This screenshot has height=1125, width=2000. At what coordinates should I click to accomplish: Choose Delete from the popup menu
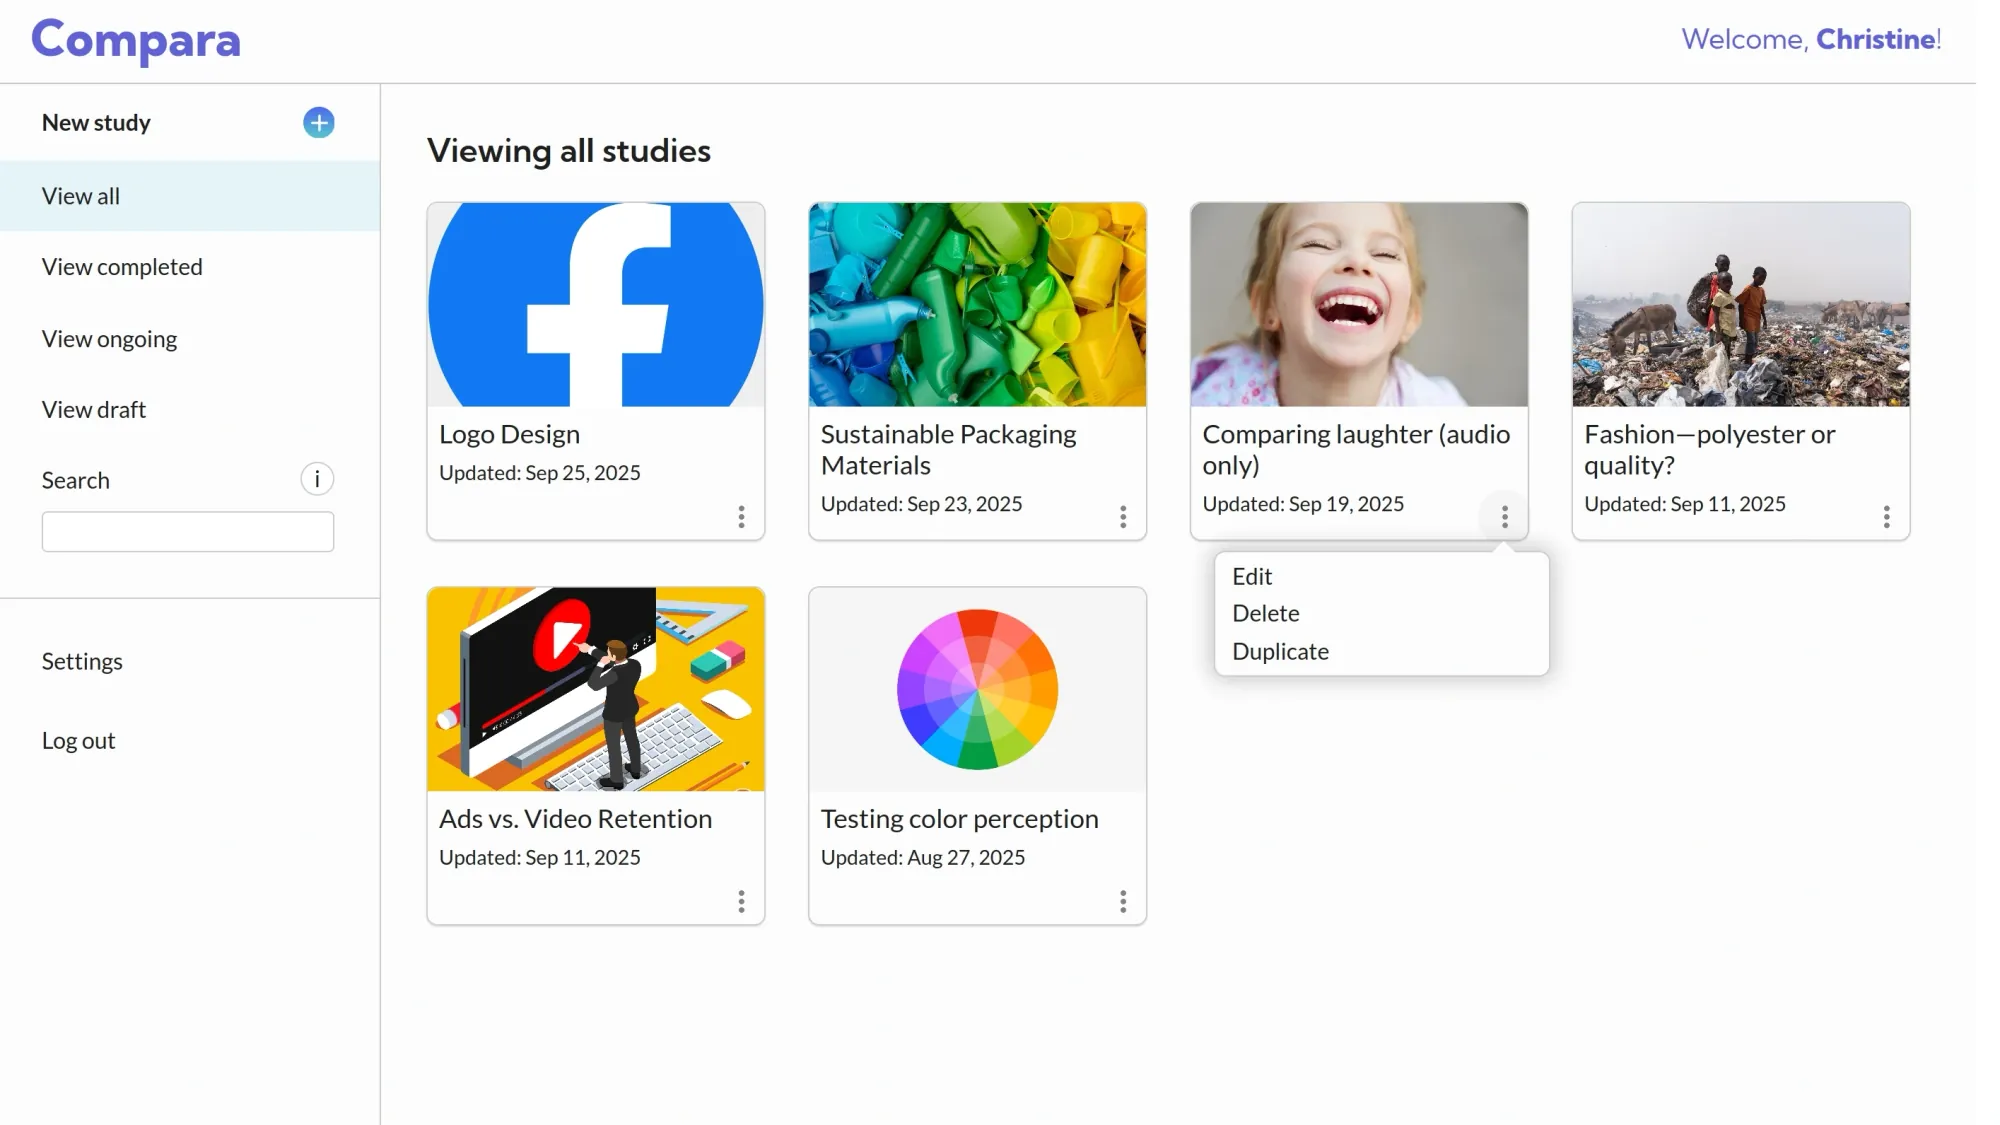point(1265,614)
